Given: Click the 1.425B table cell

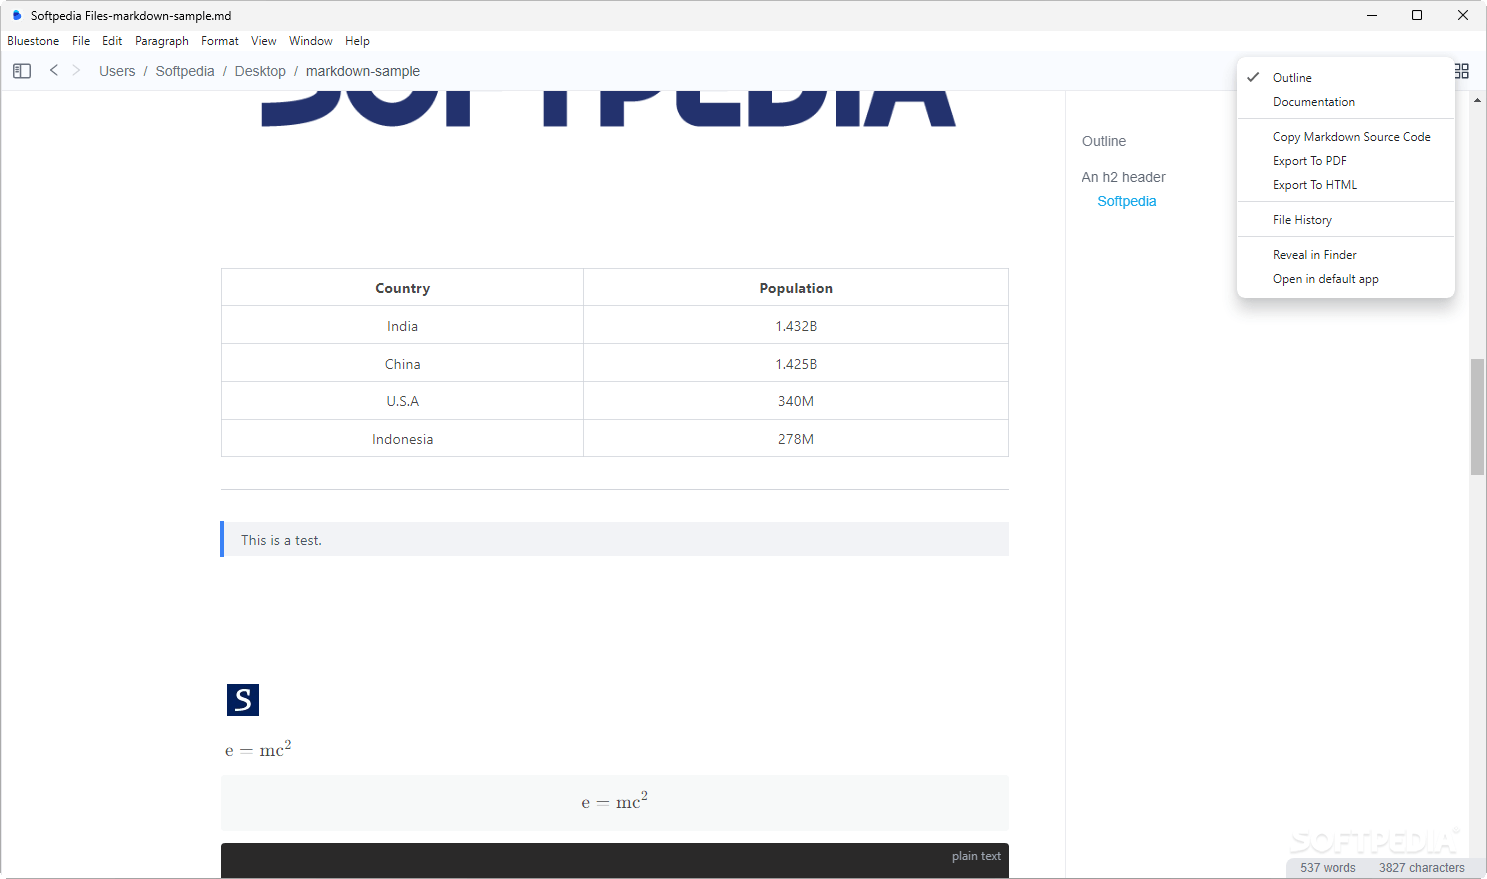Looking at the screenshot, I should [796, 364].
